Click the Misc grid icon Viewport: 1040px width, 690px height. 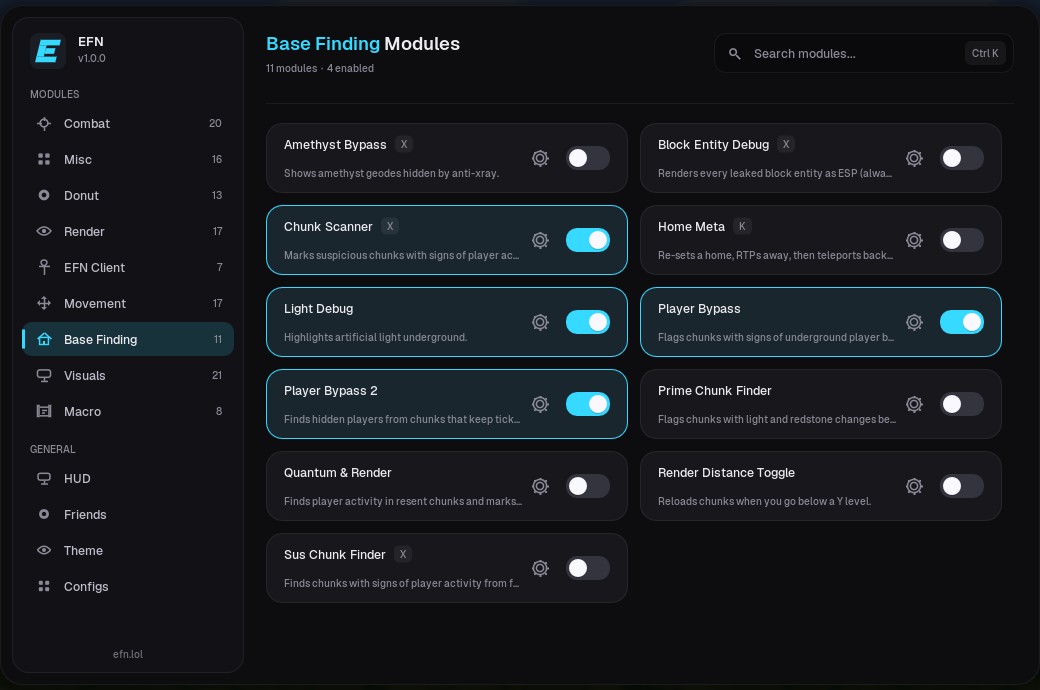(44, 159)
